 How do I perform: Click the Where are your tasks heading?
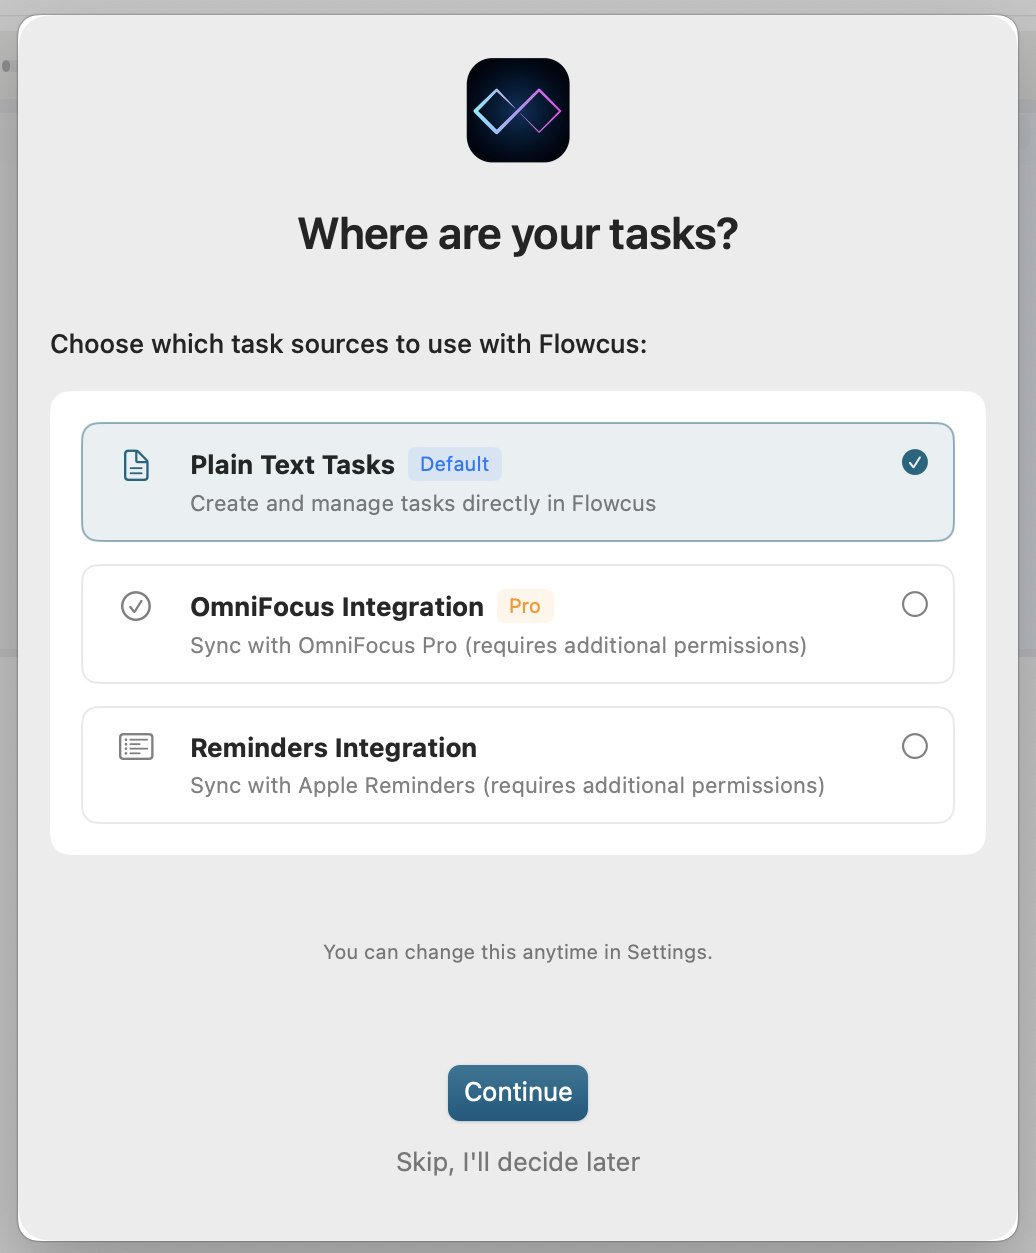[x=517, y=234]
